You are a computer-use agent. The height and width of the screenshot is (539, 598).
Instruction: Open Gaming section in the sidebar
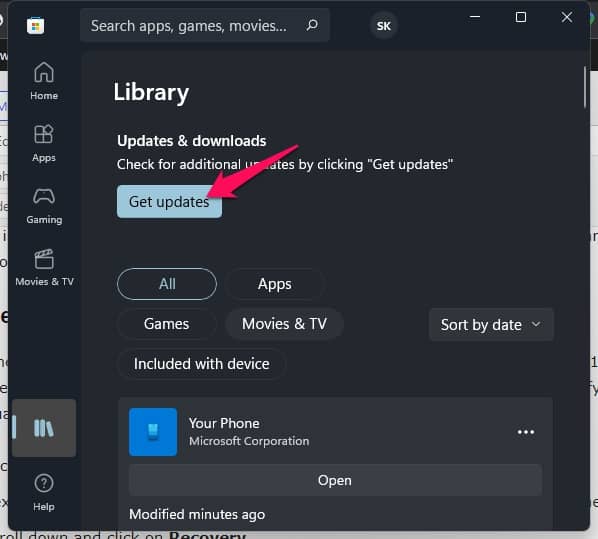coord(44,206)
